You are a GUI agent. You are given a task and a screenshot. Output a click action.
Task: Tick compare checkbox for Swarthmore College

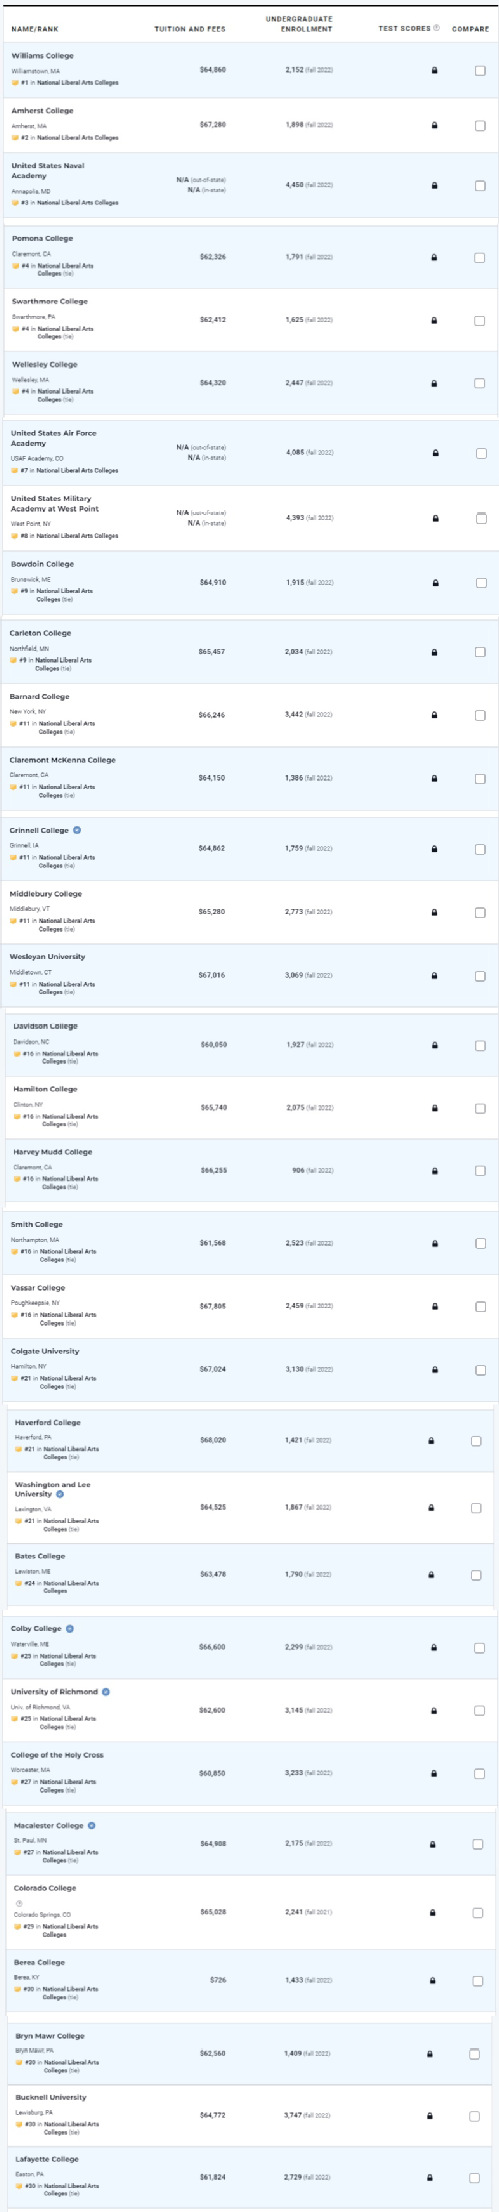tap(480, 320)
